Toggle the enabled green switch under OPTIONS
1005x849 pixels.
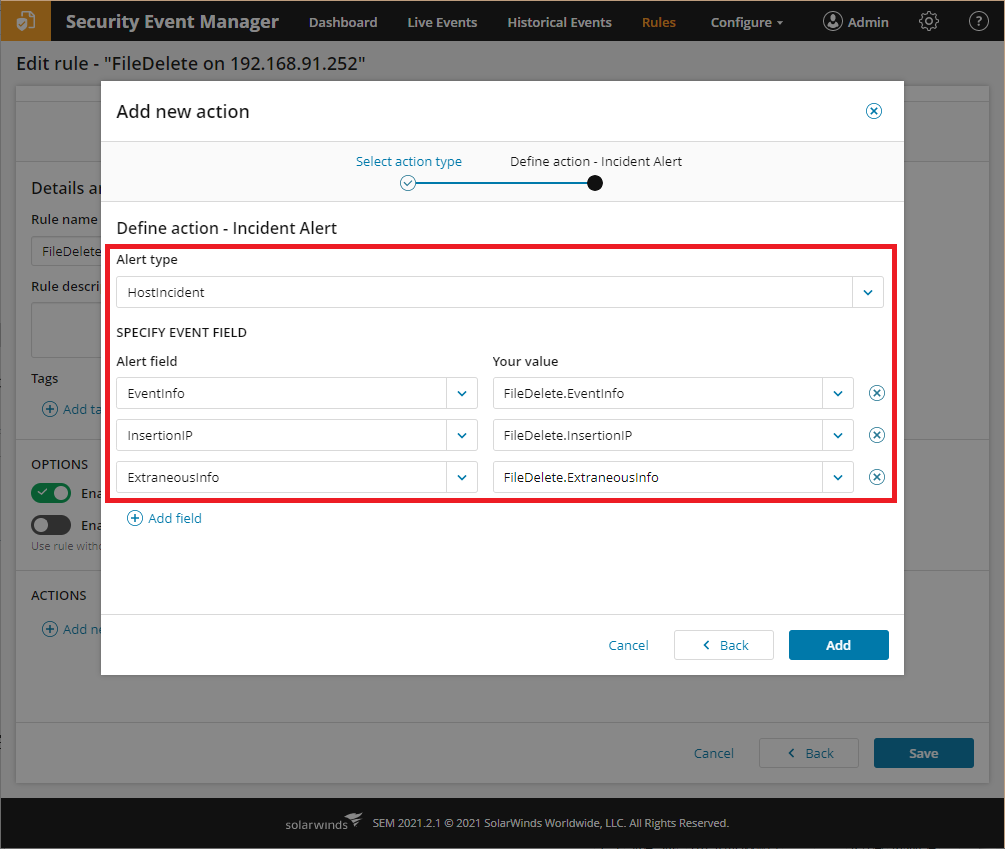point(51,493)
